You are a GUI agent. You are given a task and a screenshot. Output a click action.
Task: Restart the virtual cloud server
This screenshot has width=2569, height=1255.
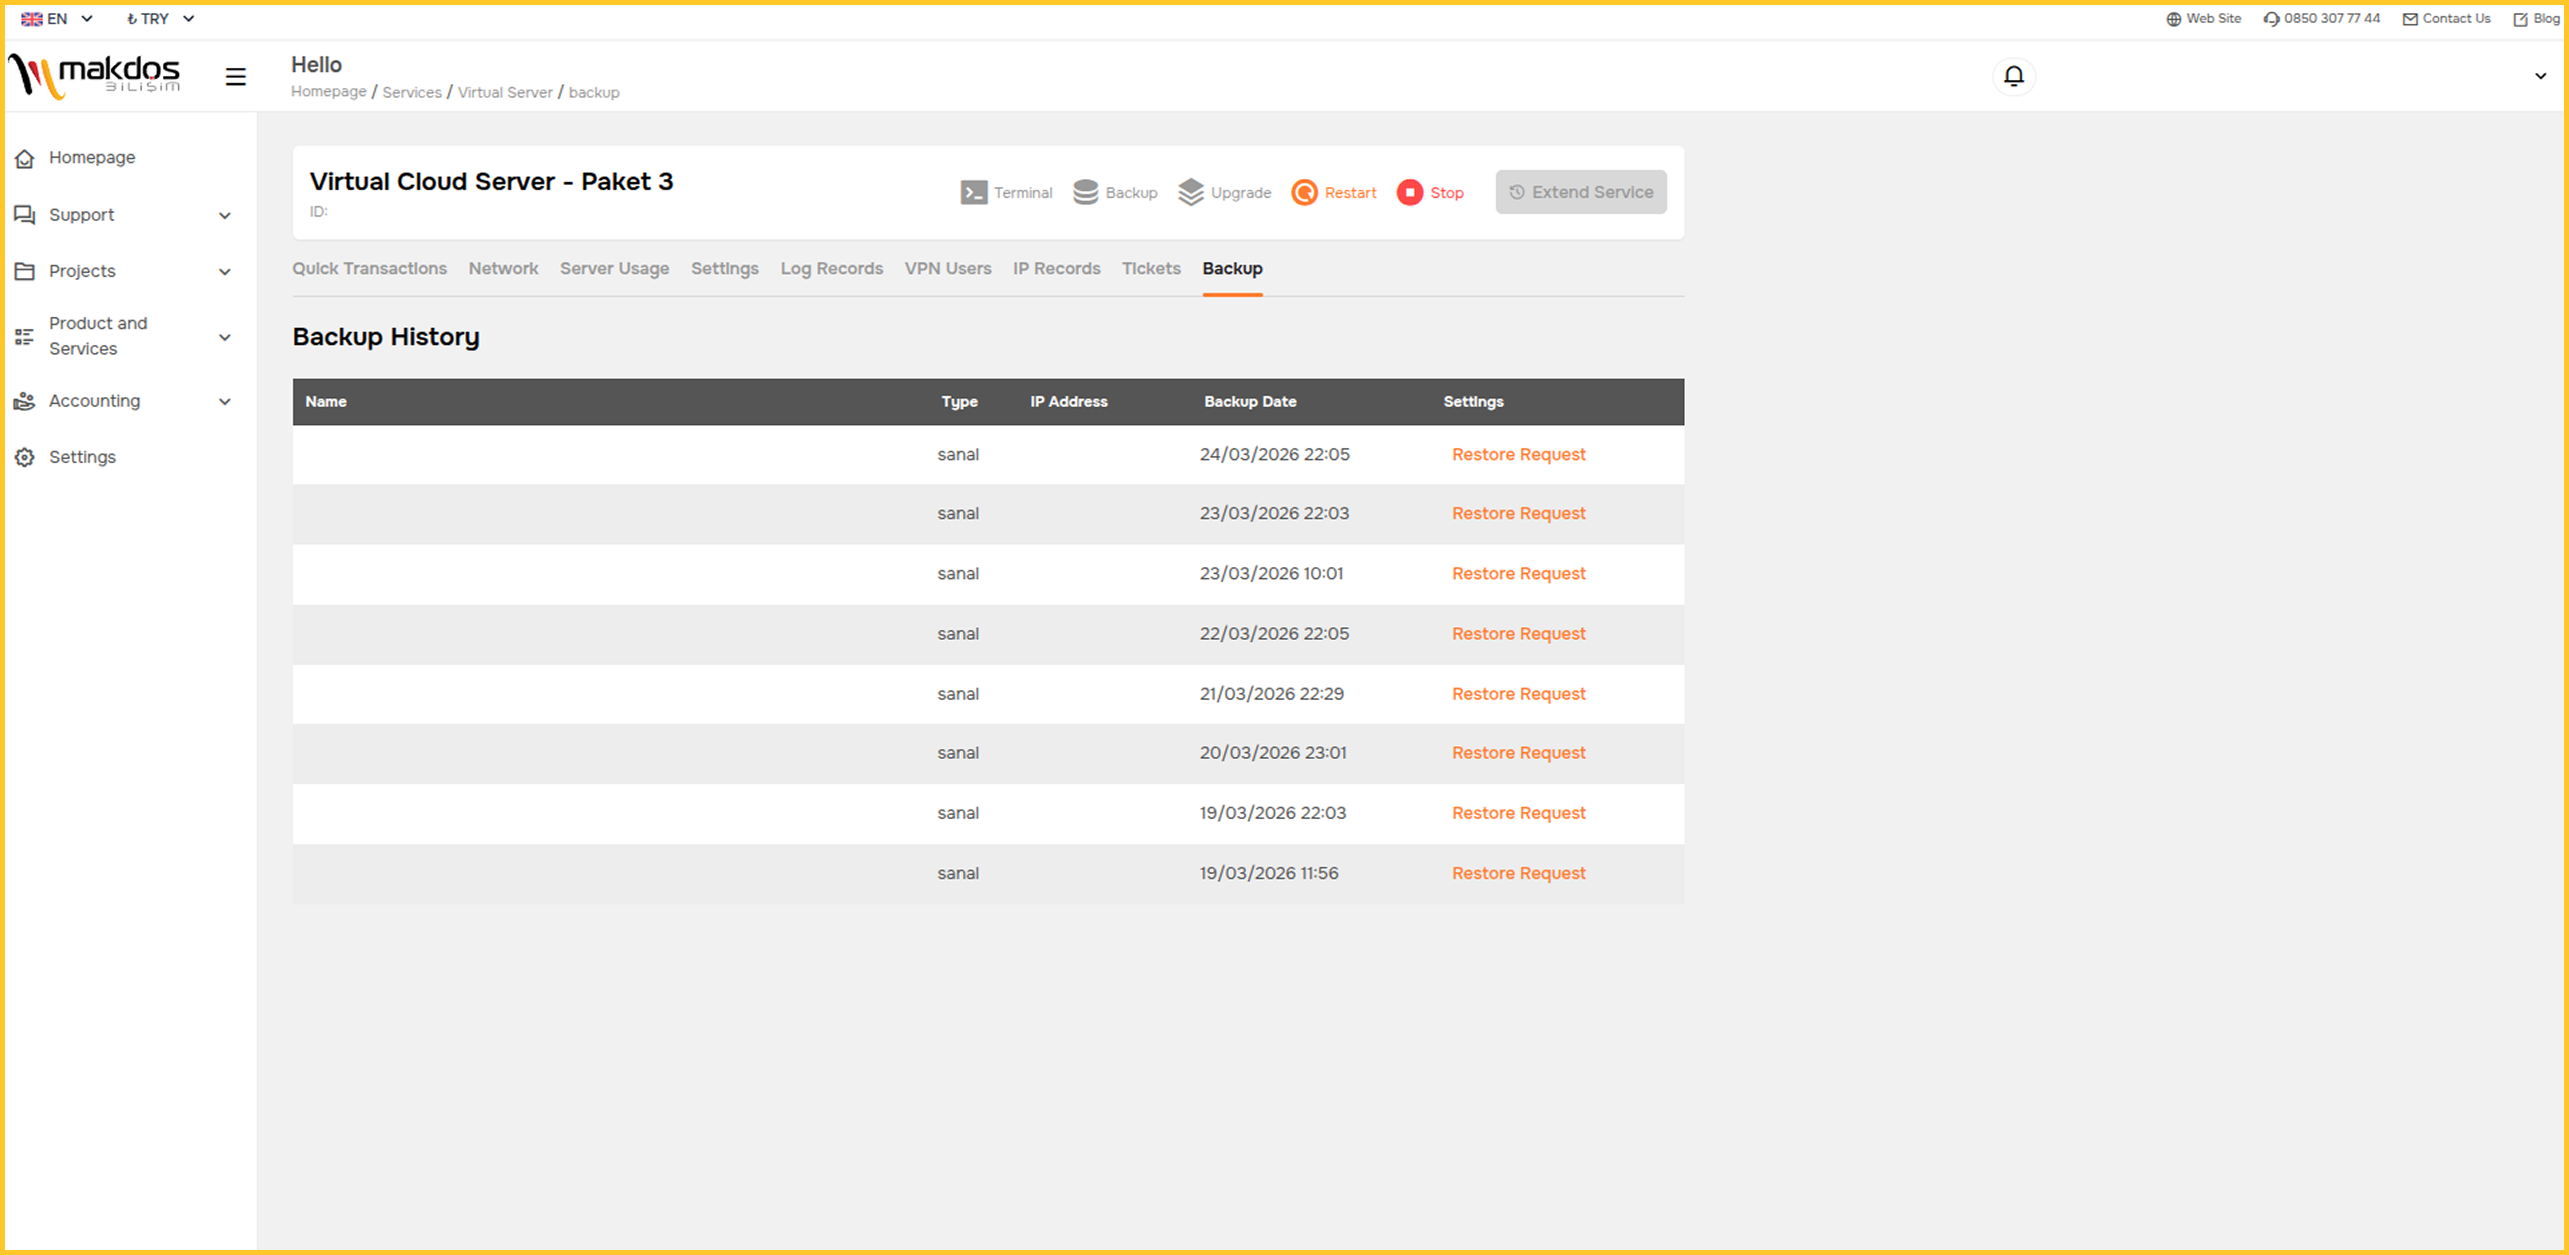click(x=1333, y=192)
